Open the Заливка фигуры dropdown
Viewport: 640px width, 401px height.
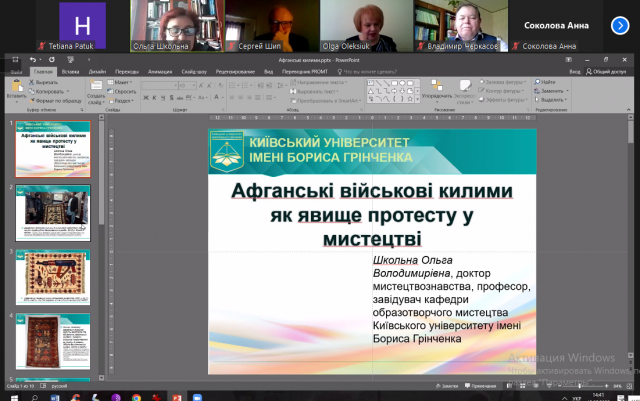502,82
